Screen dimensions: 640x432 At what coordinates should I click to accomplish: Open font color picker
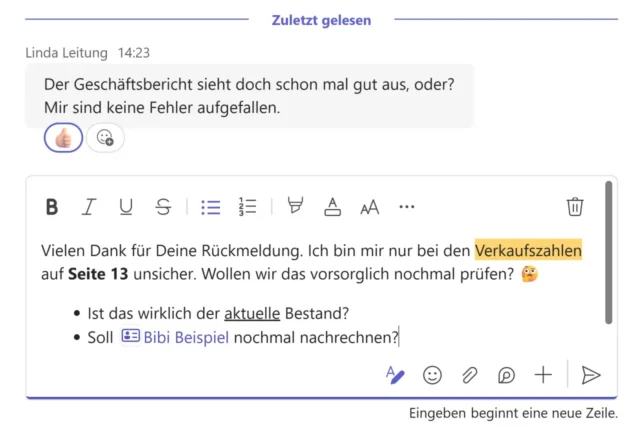coord(332,207)
